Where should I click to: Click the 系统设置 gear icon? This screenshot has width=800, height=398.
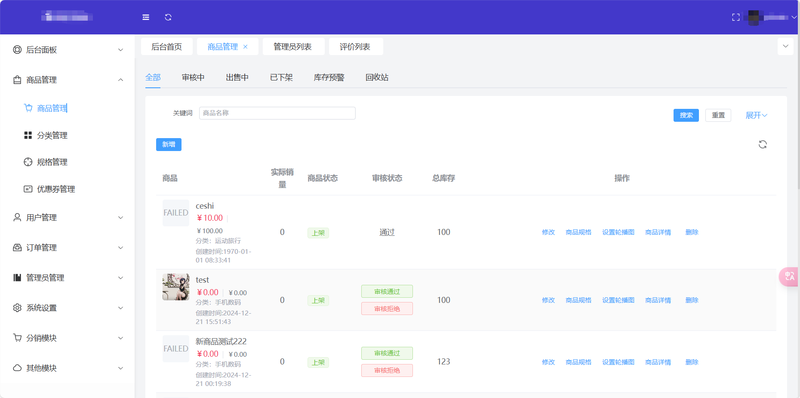(x=17, y=308)
